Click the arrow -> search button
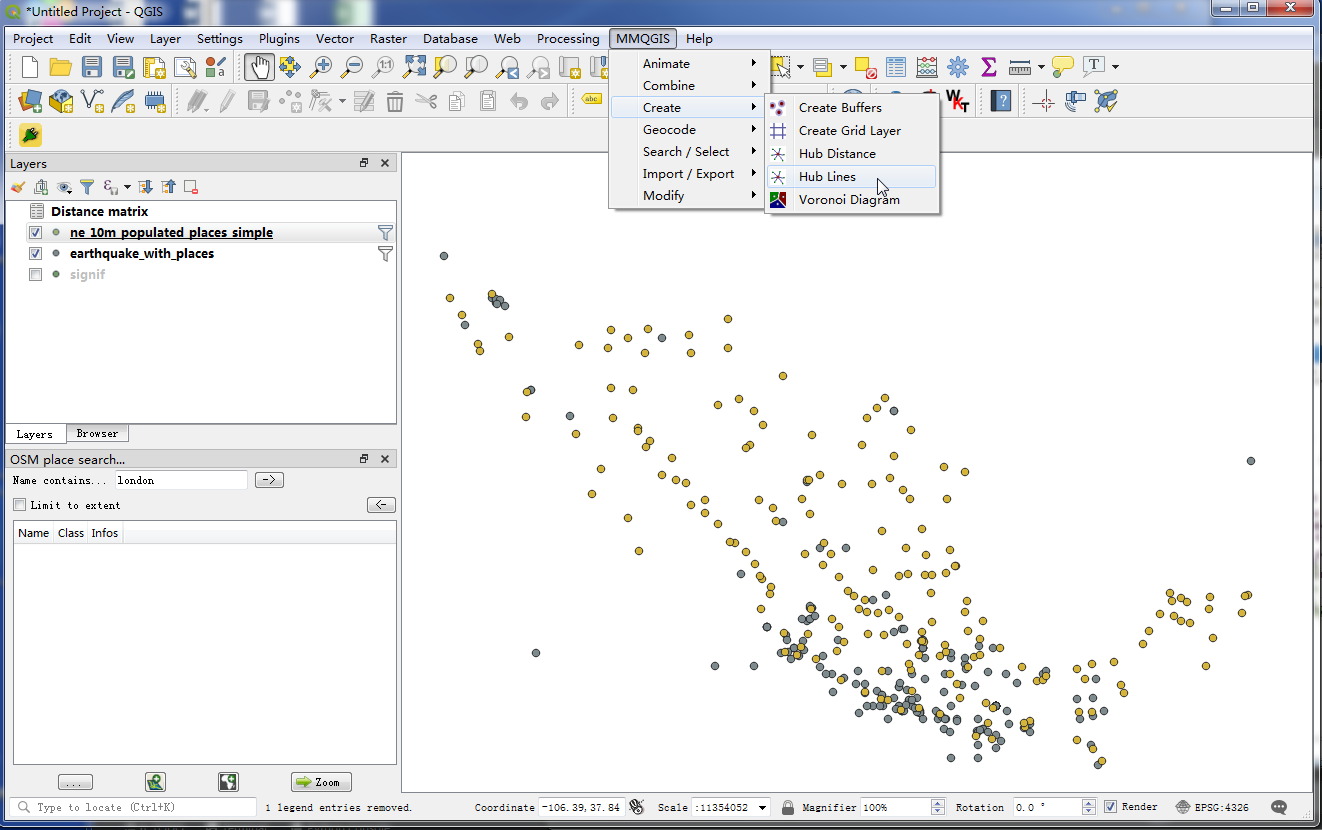 tap(269, 480)
